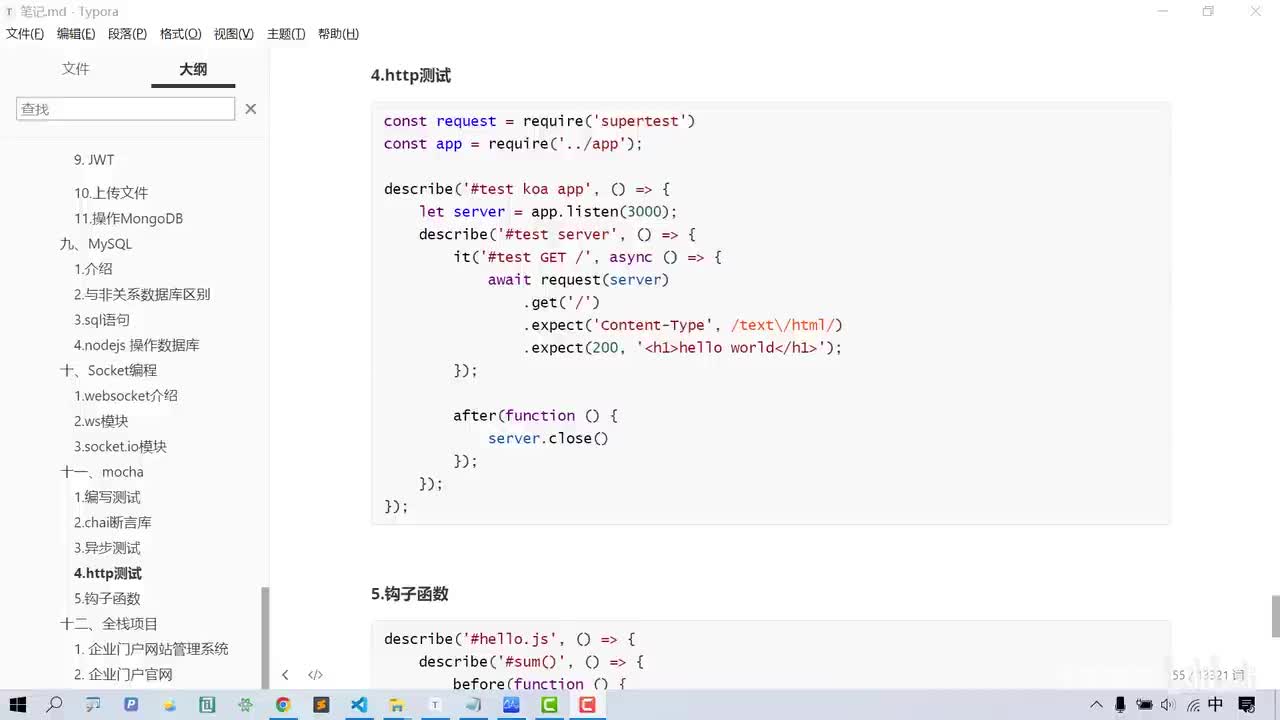
Task: Select 十二、全栈项目 outline heading
Action: click(109, 624)
